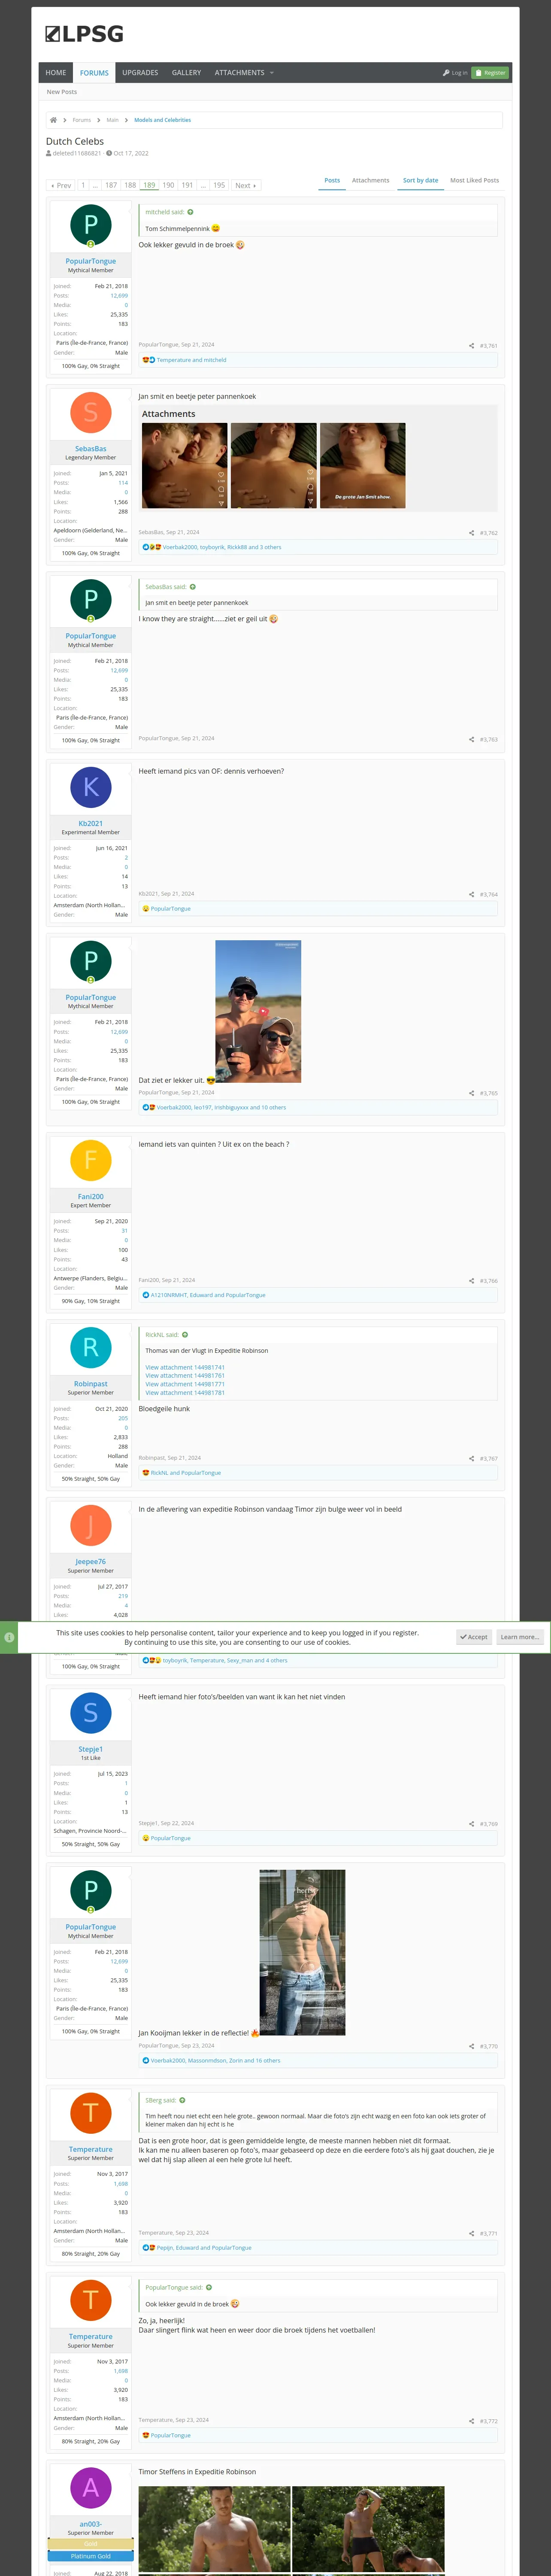Click the share icon next to #3,766
The height and width of the screenshot is (2576, 551).
point(471,1281)
